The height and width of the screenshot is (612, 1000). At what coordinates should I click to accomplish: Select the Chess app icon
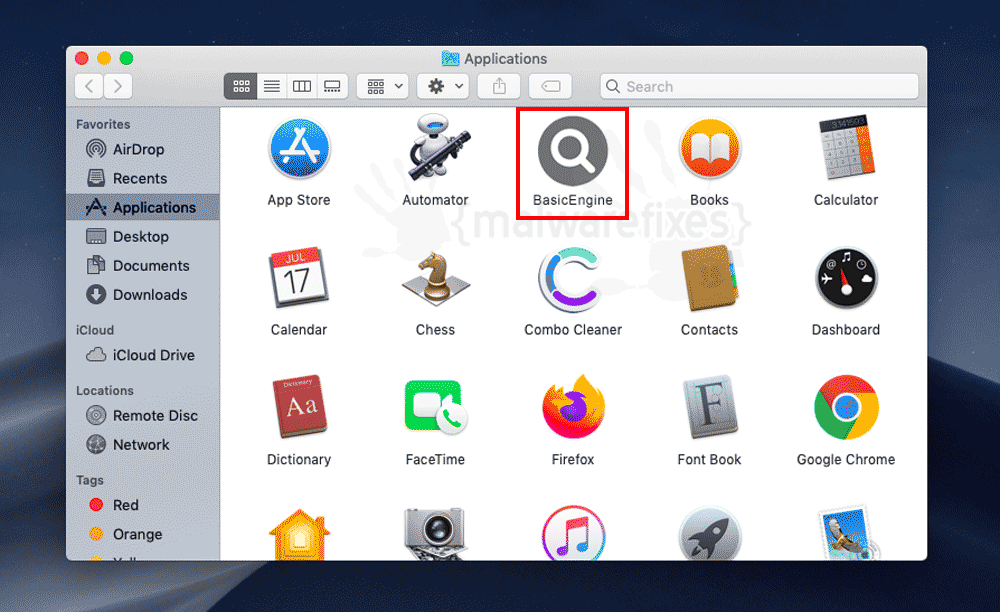(x=436, y=278)
